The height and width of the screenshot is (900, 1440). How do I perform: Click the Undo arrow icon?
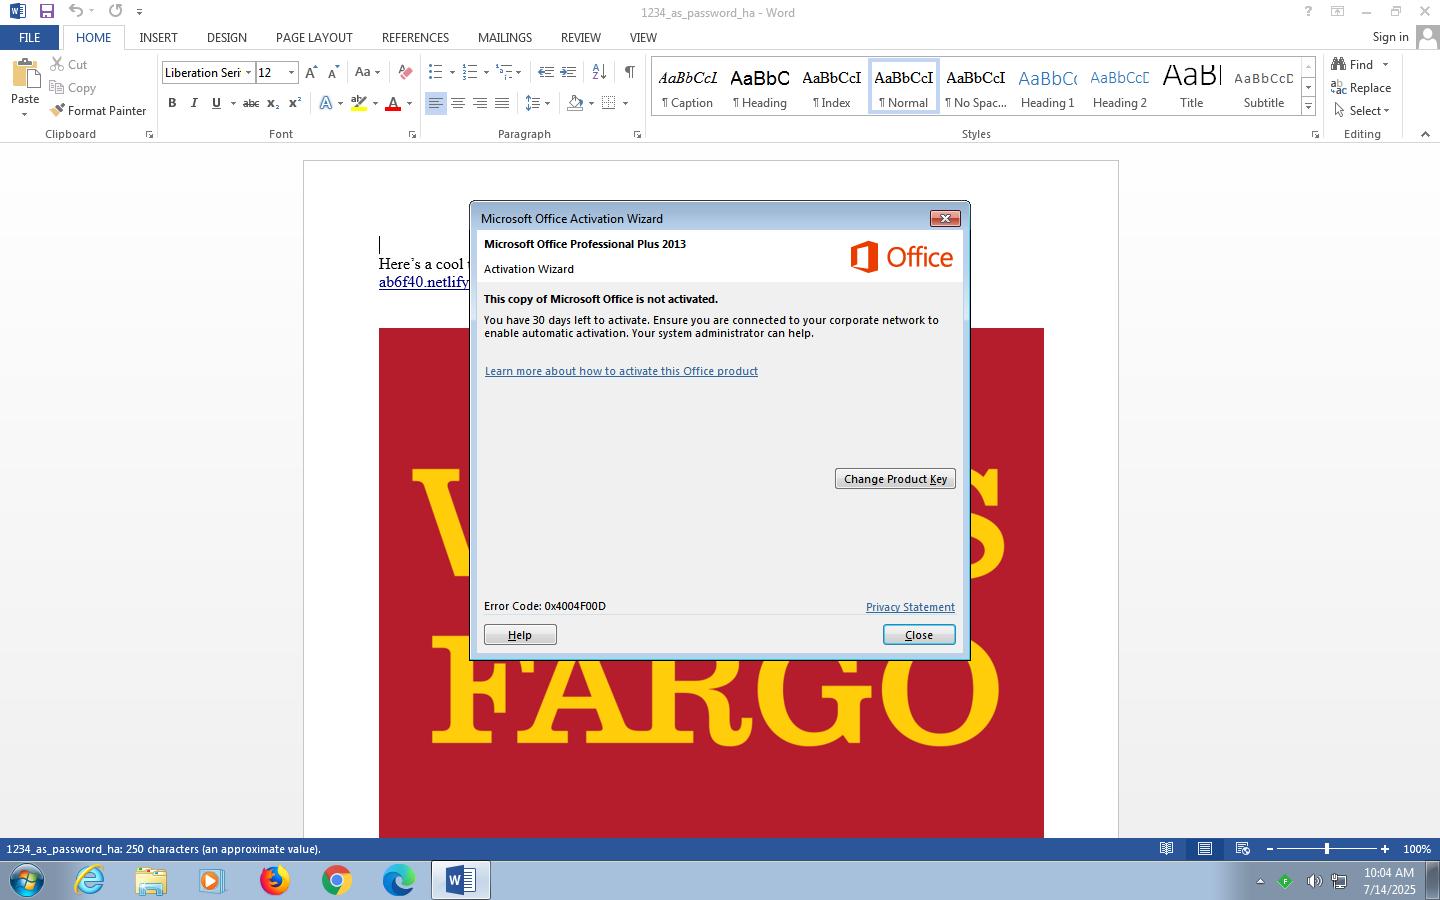tap(76, 11)
